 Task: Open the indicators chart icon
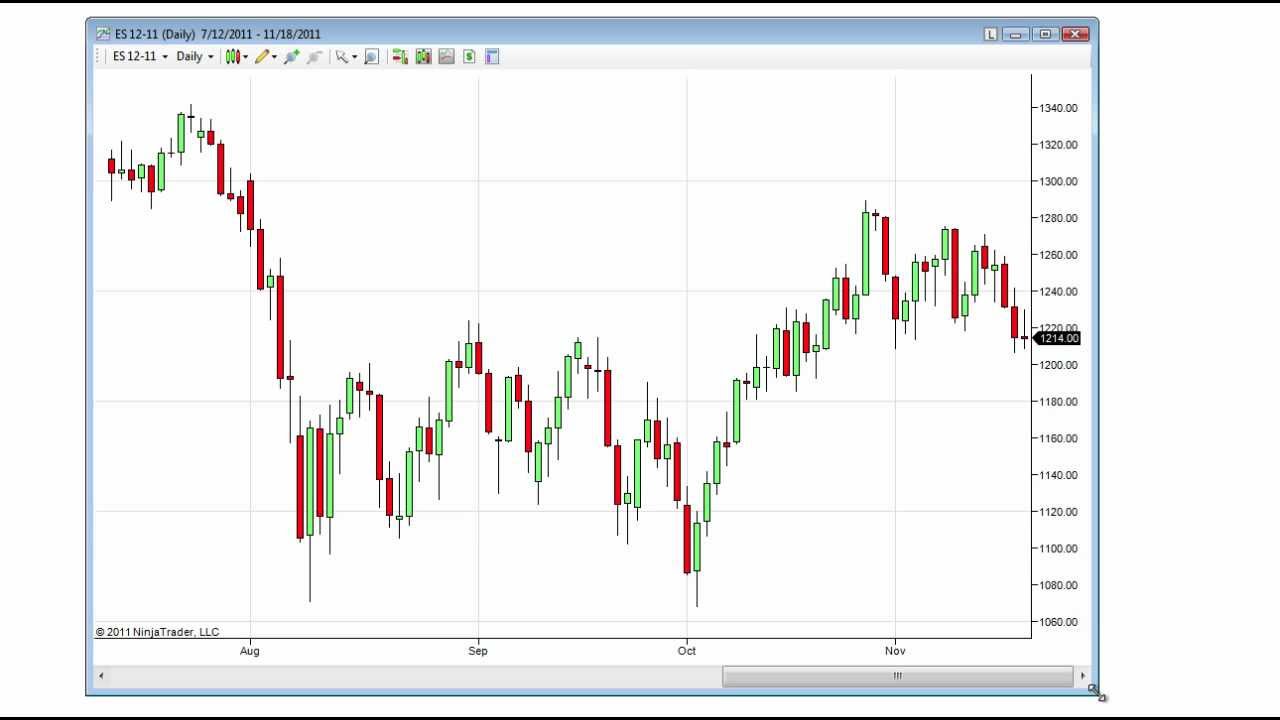(x=446, y=57)
